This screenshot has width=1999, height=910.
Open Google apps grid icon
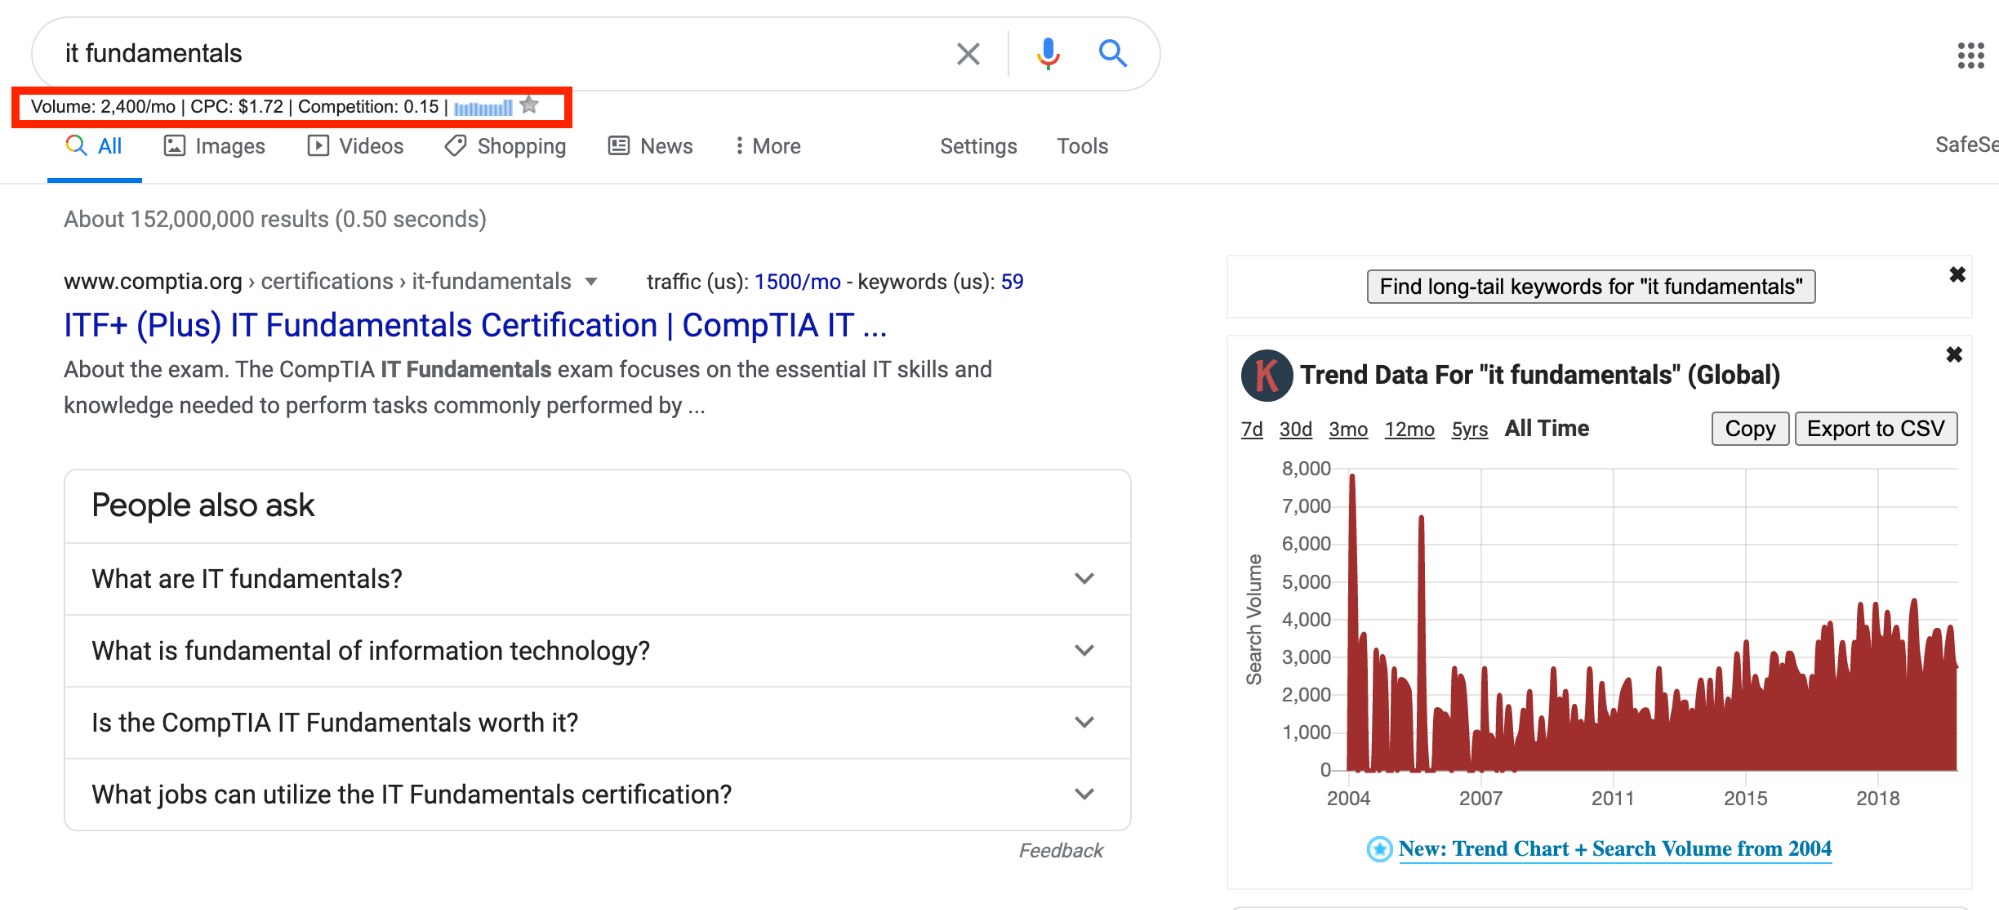pyautogui.click(x=1970, y=56)
